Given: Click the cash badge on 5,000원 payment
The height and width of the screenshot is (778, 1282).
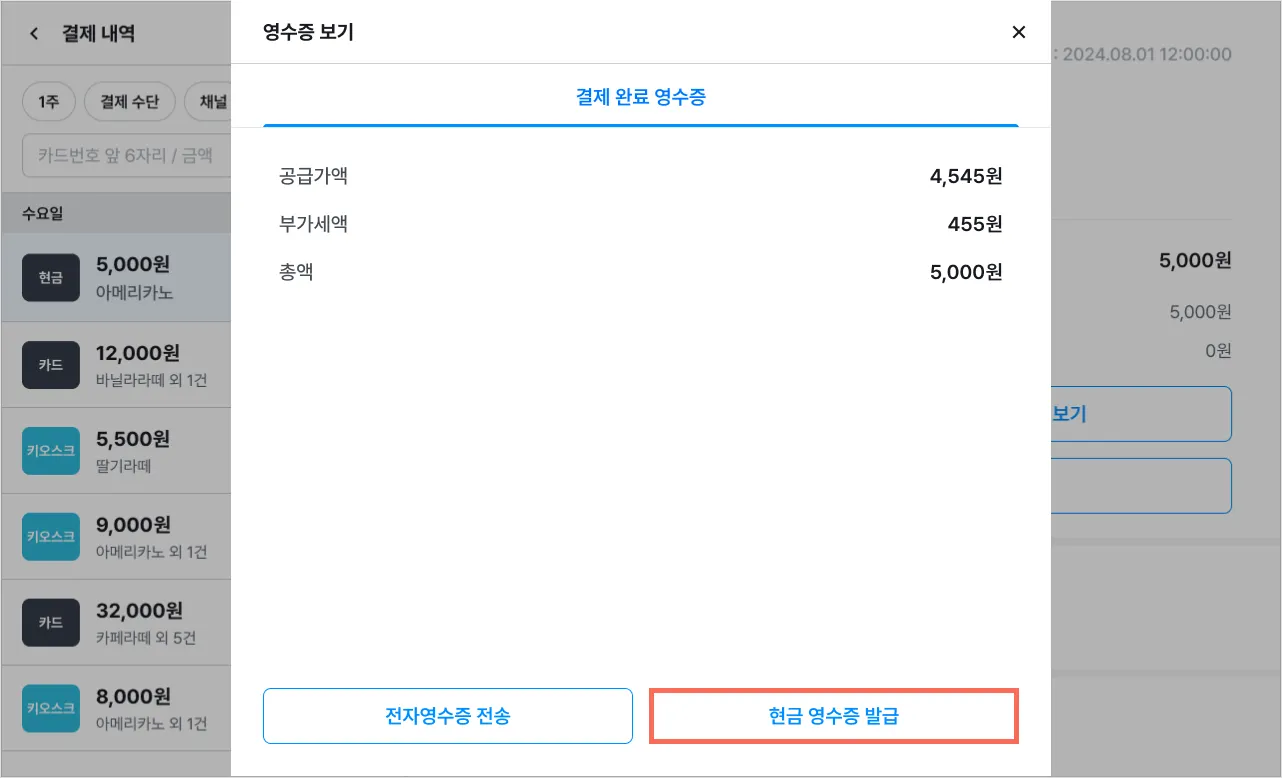Looking at the screenshot, I should (x=50, y=278).
